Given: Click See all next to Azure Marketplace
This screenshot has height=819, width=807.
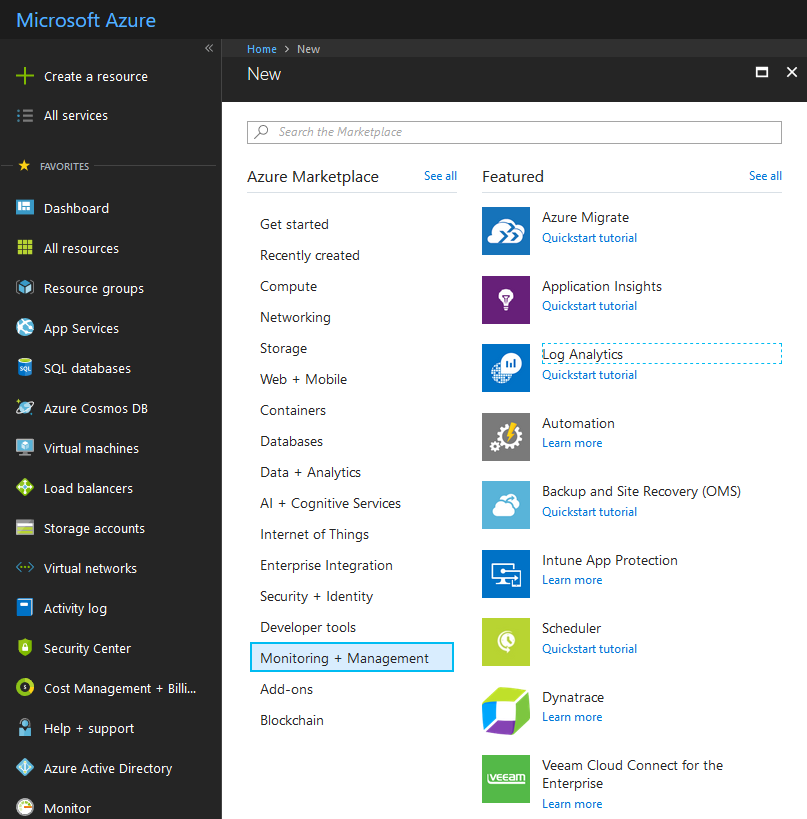Looking at the screenshot, I should (x=440, y=176).
